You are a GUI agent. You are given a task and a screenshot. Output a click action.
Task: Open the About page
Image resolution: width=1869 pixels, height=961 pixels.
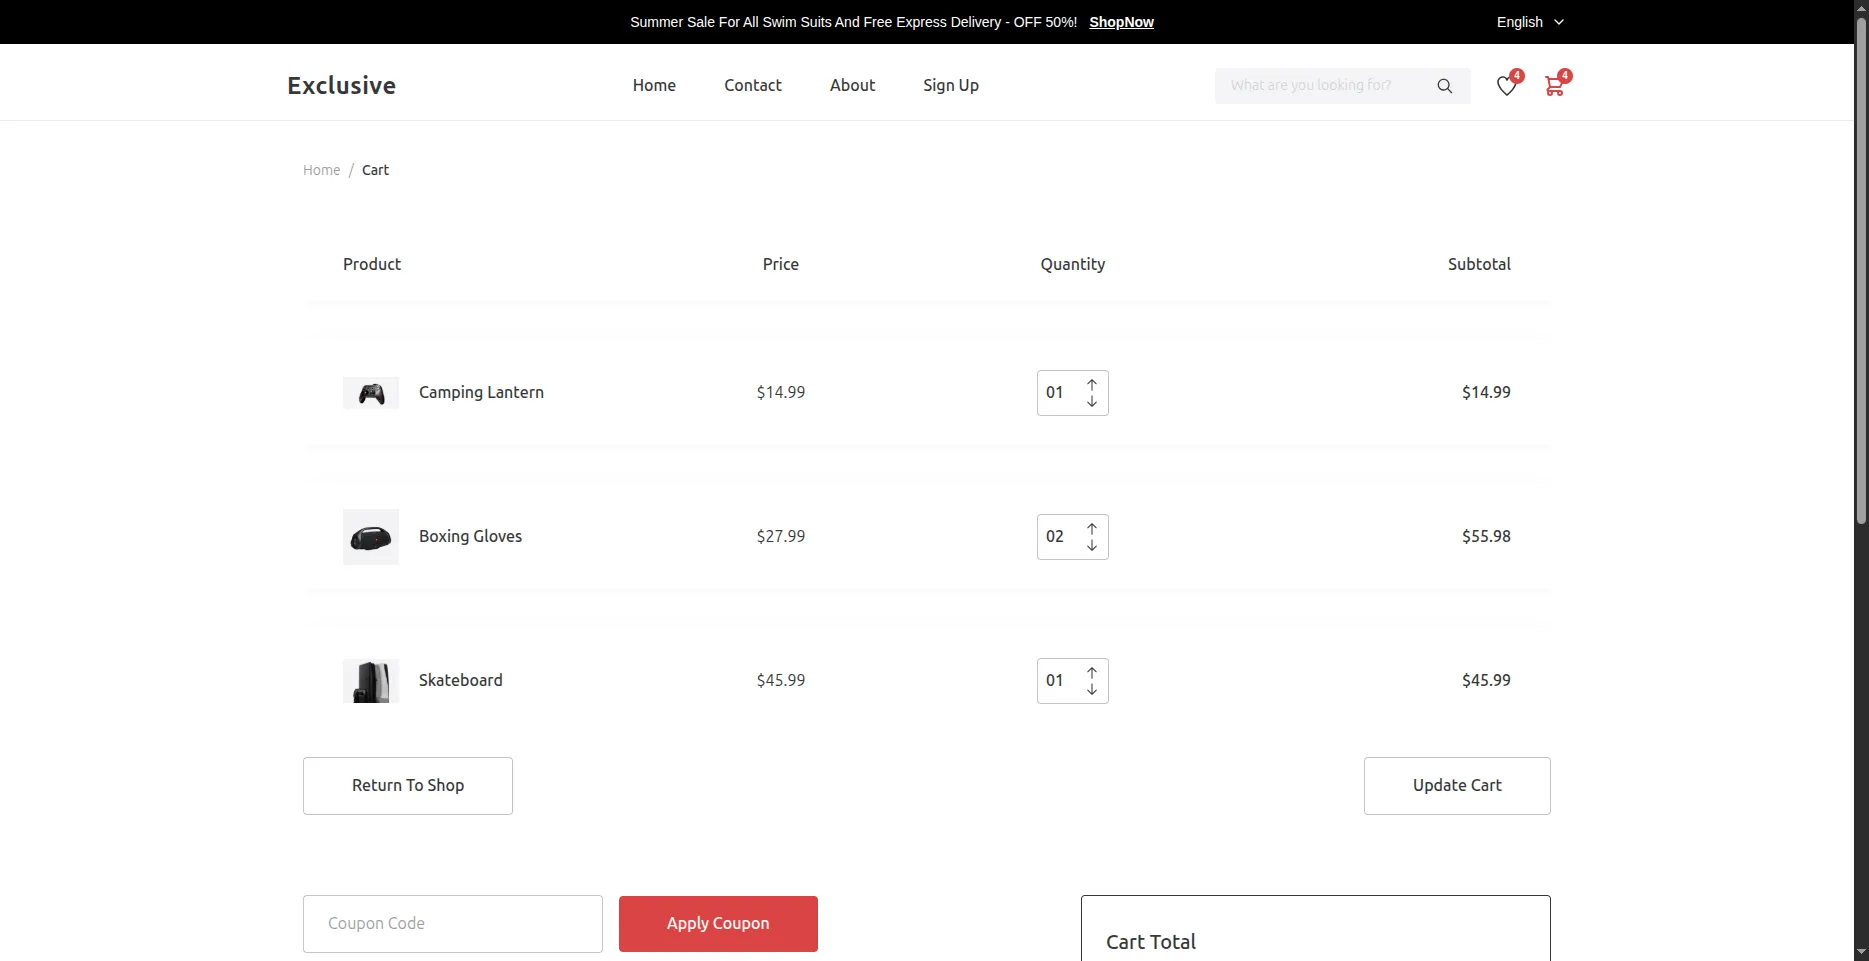coord(852,85)
